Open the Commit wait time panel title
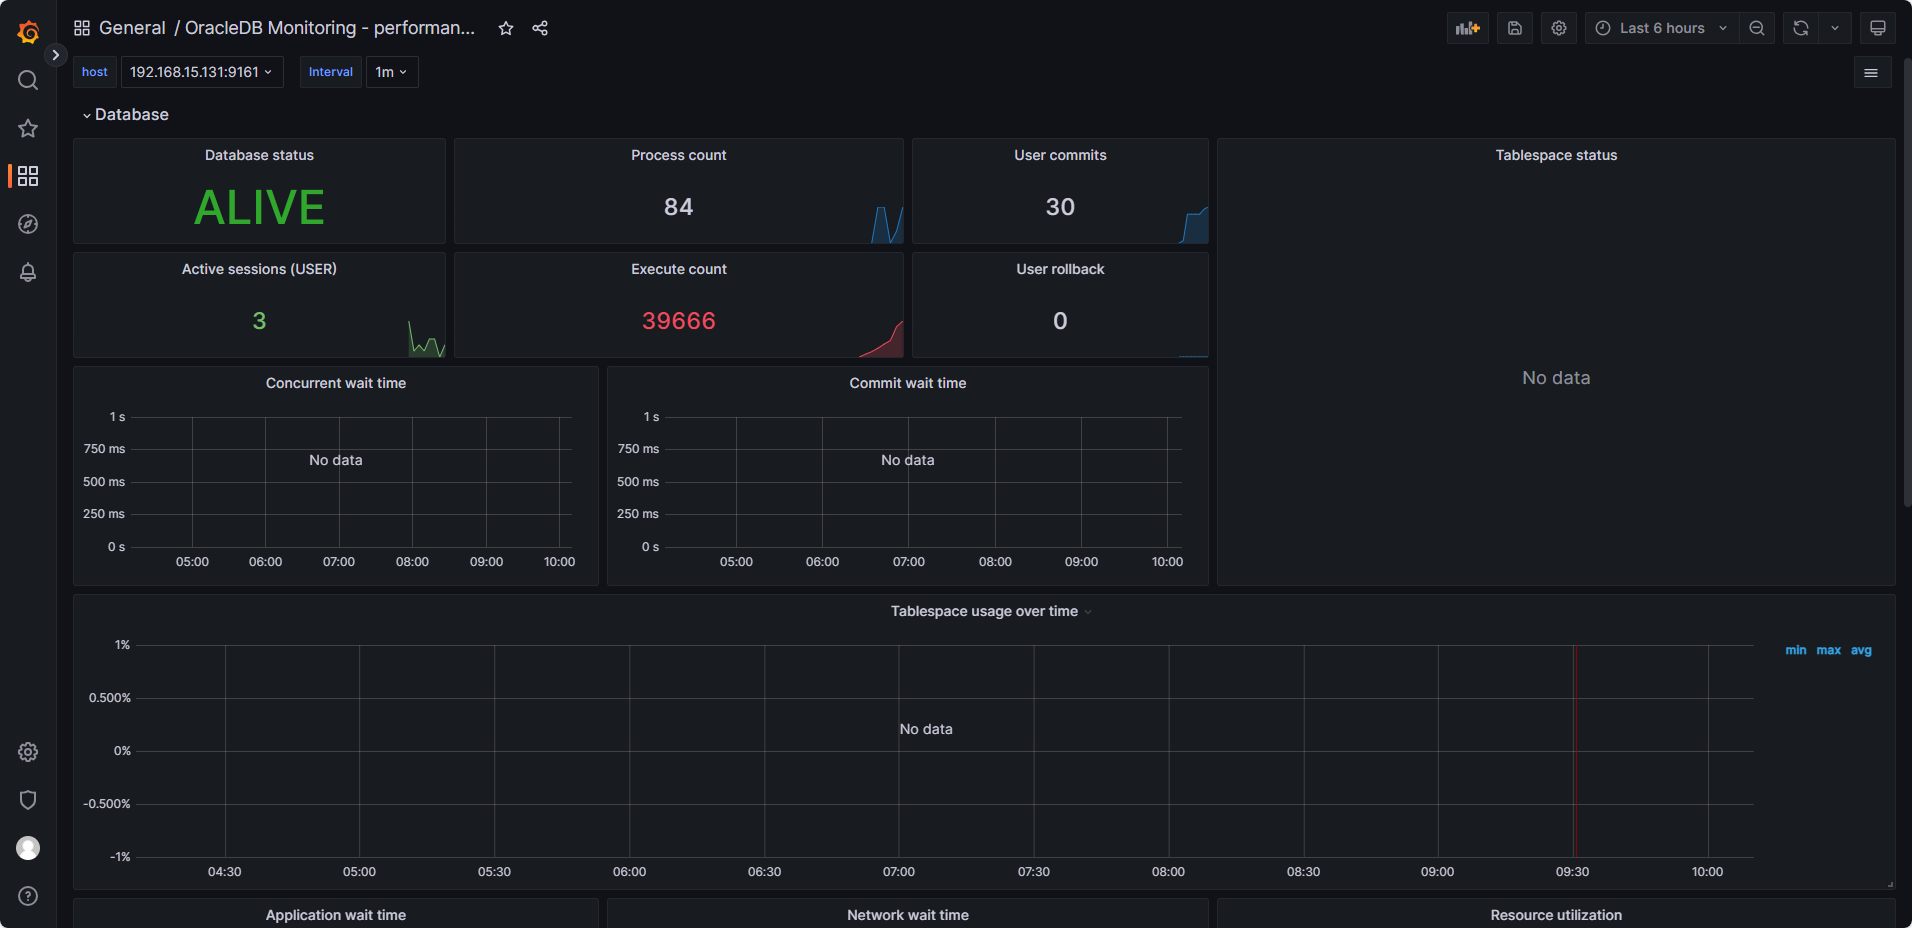 click(x=908, y=383)
